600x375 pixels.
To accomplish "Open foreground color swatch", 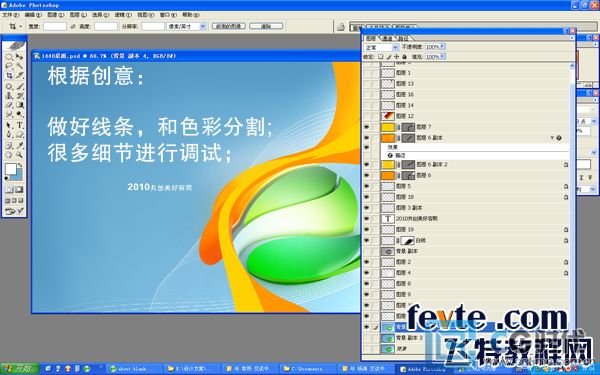I will coord(11,169).
